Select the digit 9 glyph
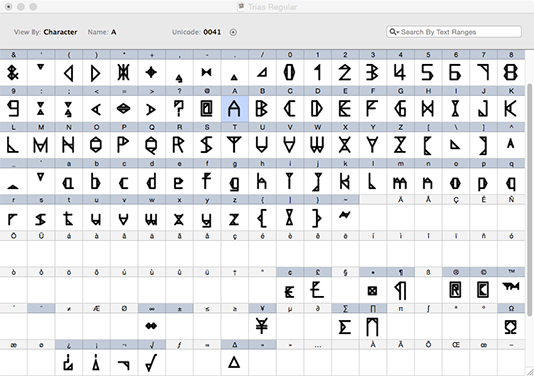This screenshot has width=534, height=376. coord(14,109)
